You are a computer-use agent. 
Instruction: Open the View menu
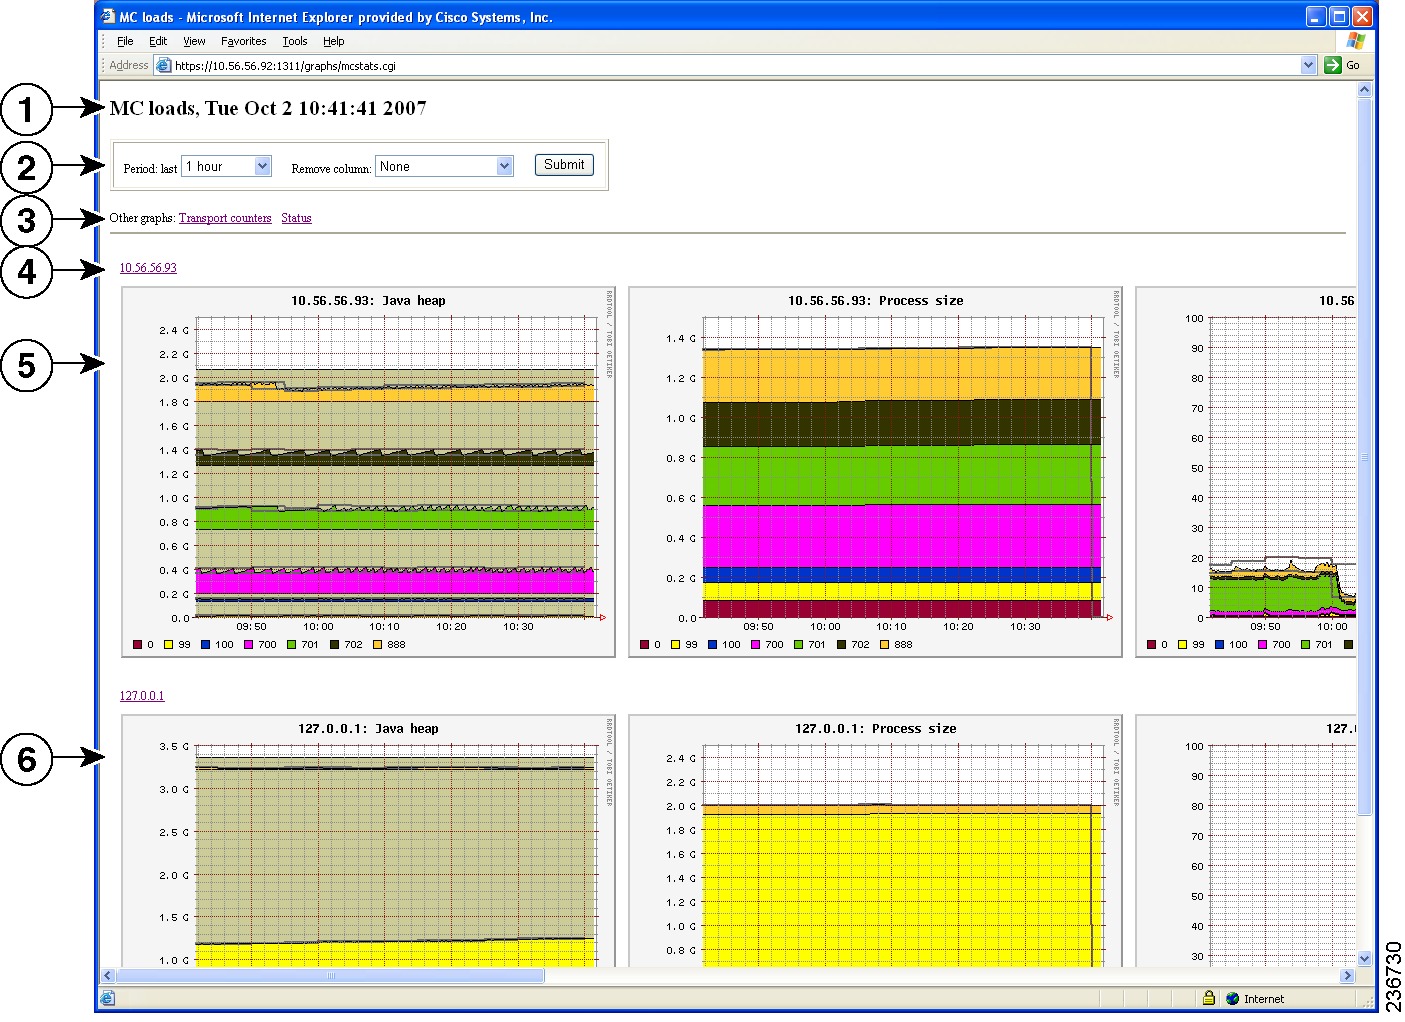tap(194, 41)
